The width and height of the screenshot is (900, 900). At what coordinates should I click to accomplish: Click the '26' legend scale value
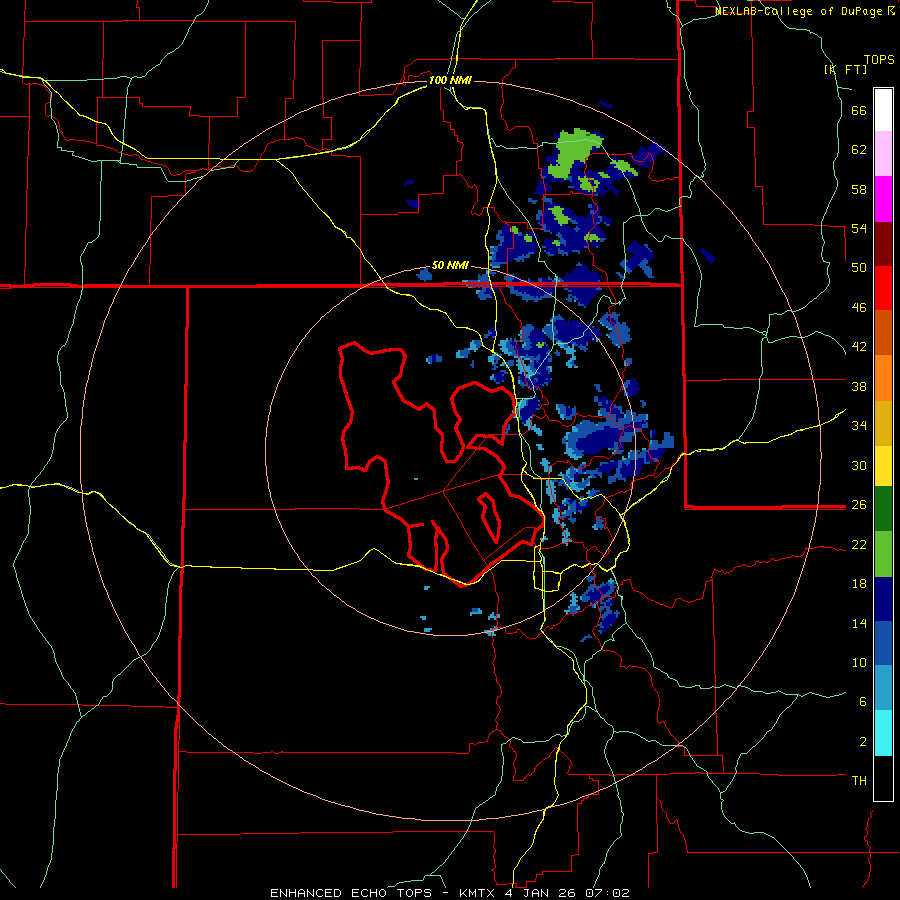(x=859, y=505)
